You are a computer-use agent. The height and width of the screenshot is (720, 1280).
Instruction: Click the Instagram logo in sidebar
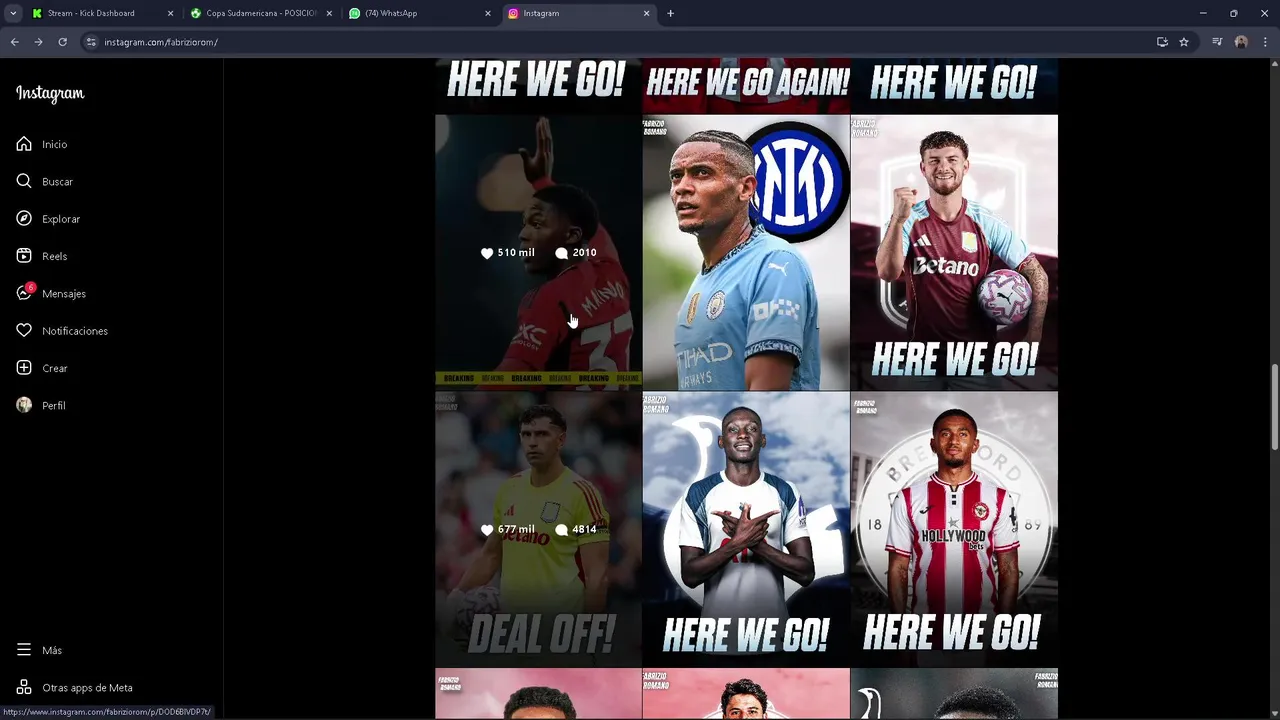point(50,94)
